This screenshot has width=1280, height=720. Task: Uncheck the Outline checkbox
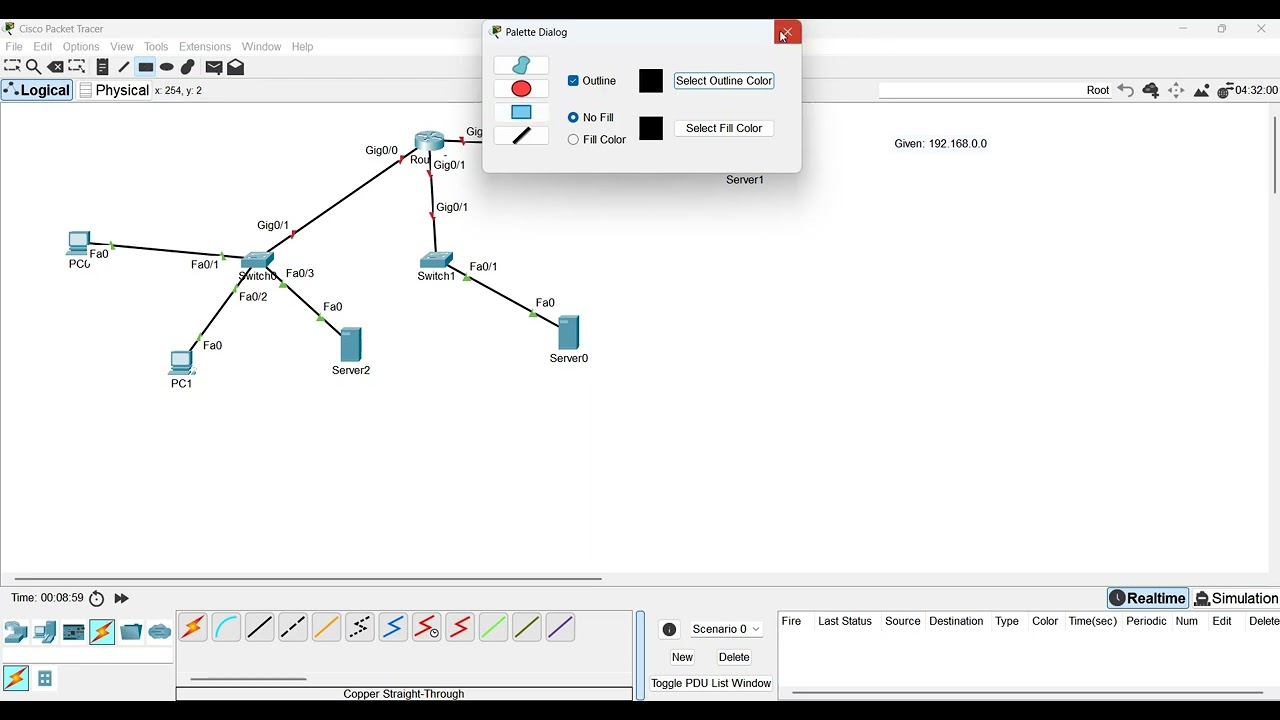coord(573,81)
